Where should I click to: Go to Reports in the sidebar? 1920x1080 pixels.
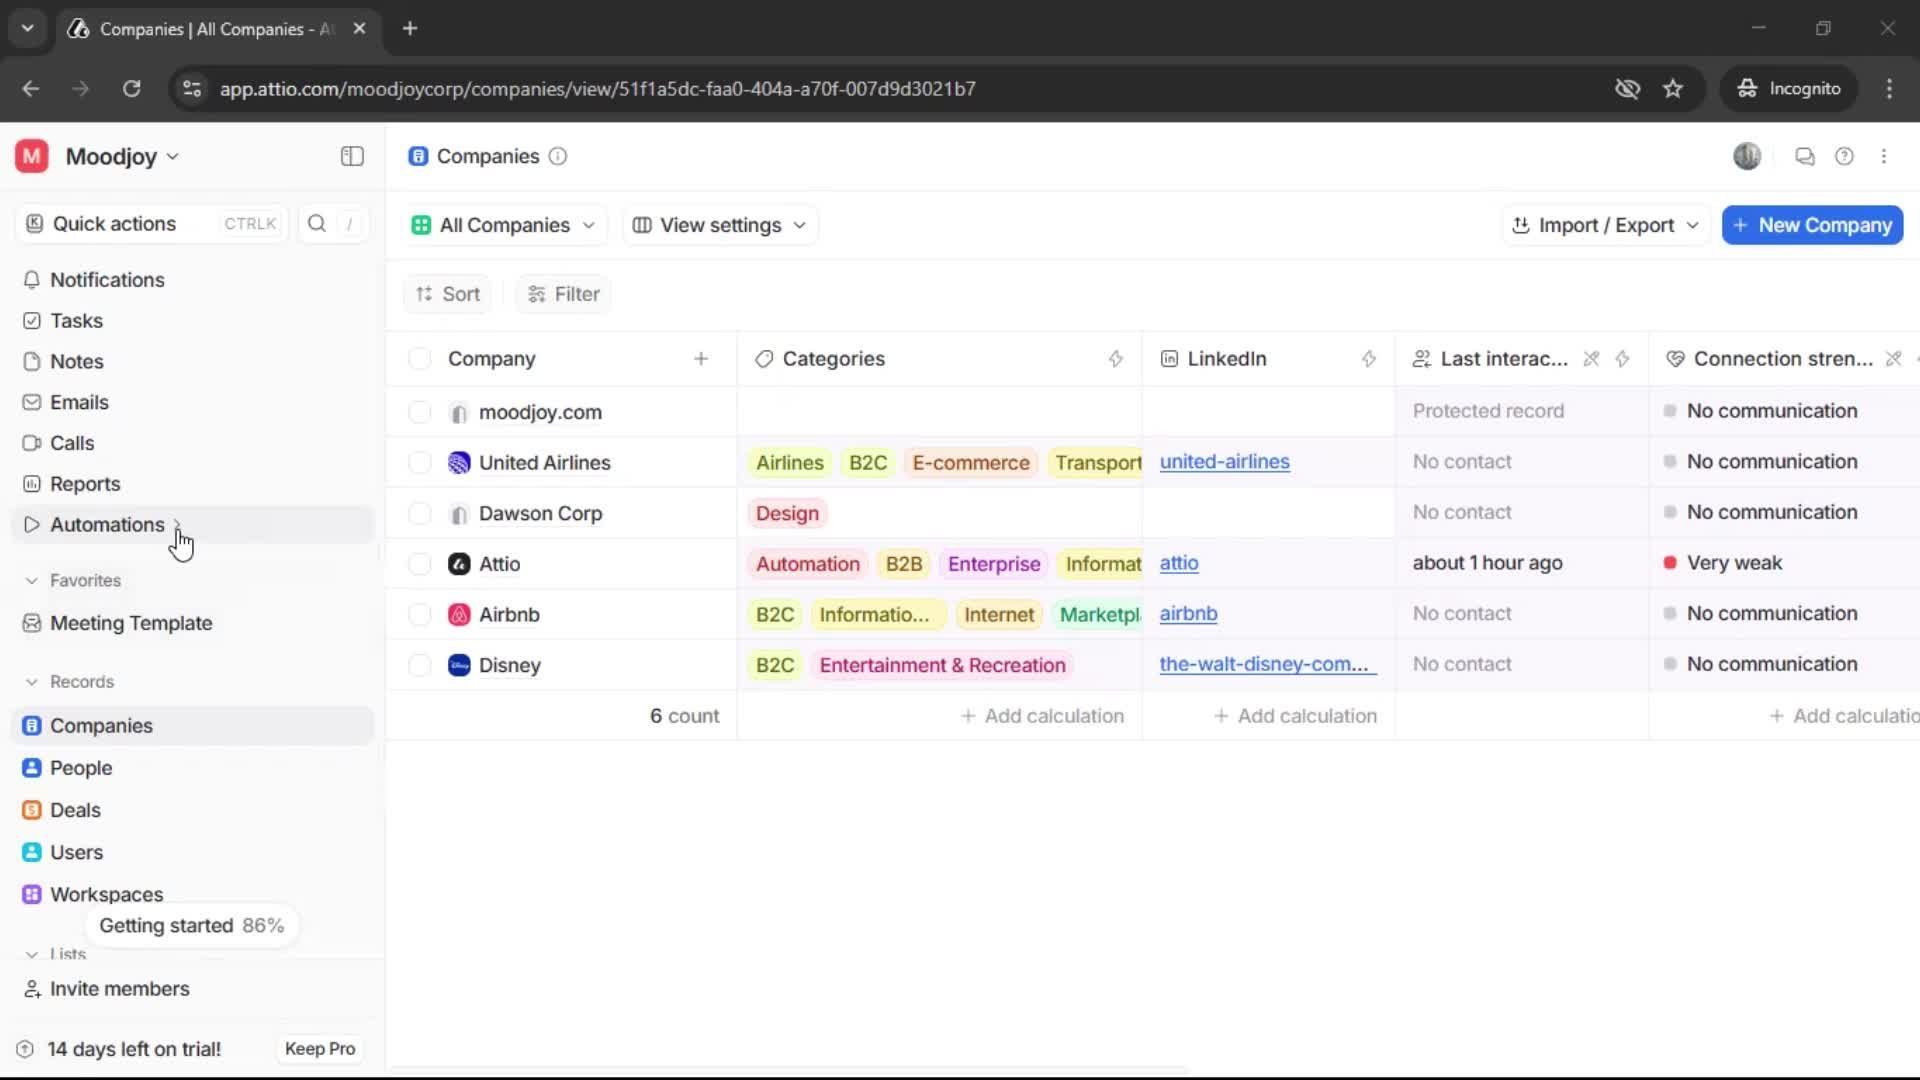(85, 484)
